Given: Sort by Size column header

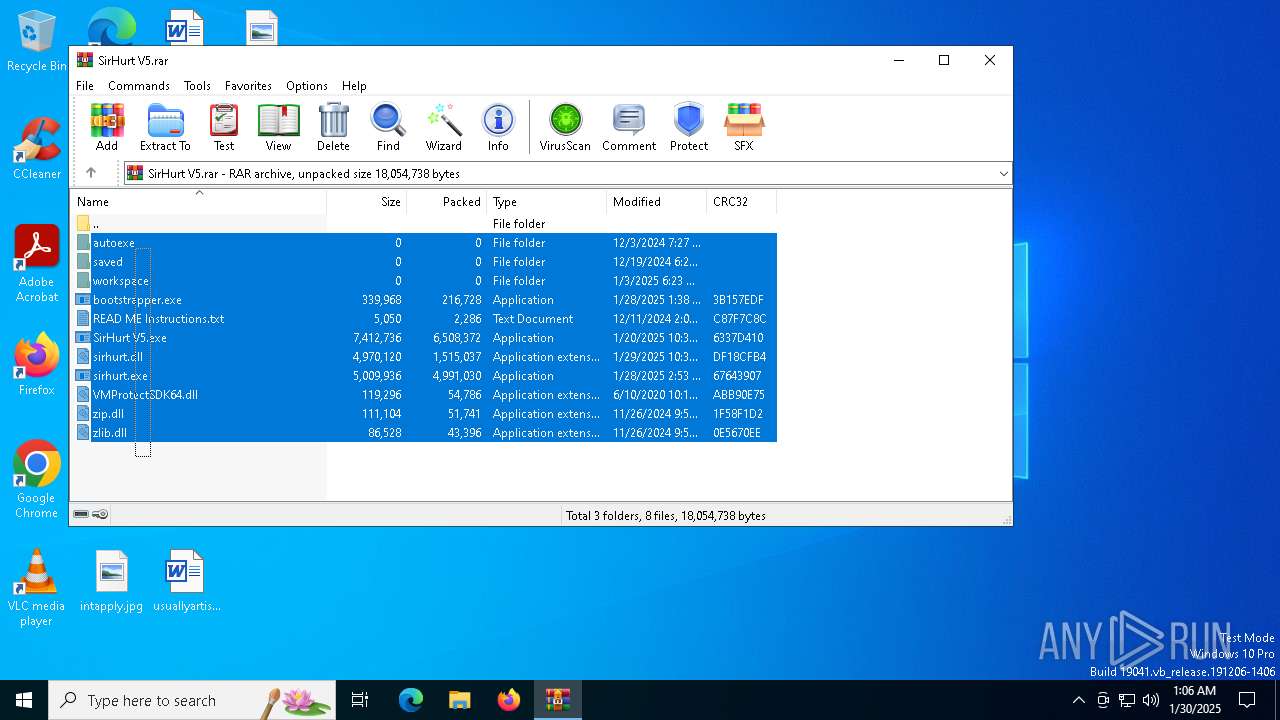Looking at the screenshot, I should [x=367, y=202].
